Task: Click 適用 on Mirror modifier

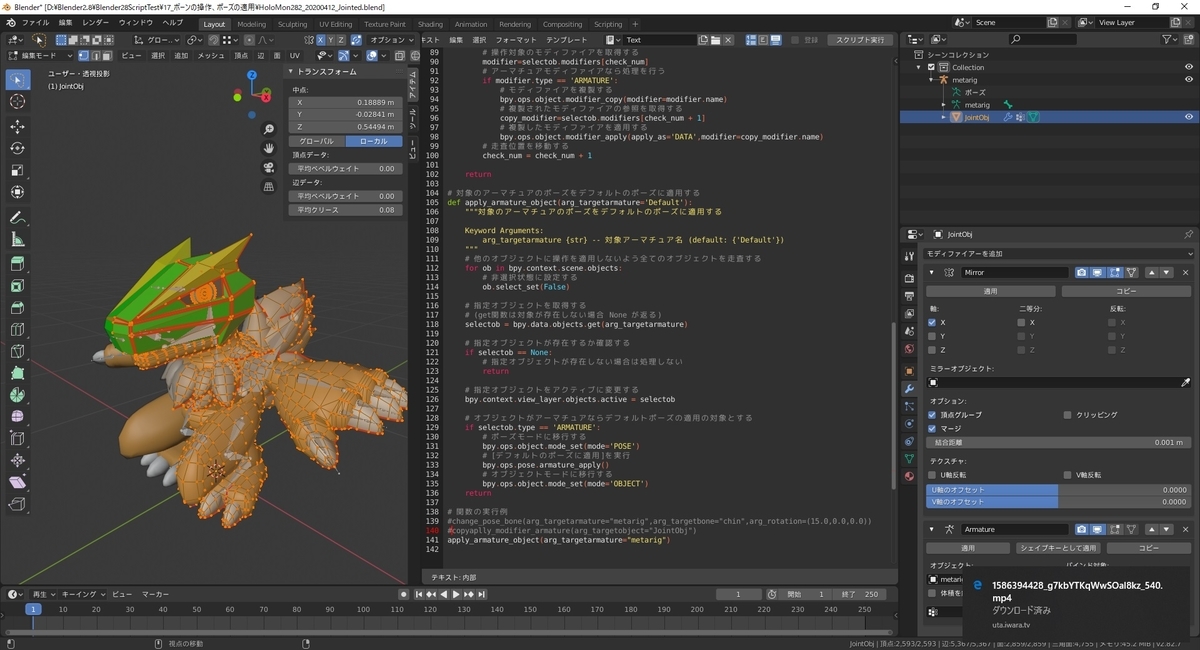Action: point(990,291)
